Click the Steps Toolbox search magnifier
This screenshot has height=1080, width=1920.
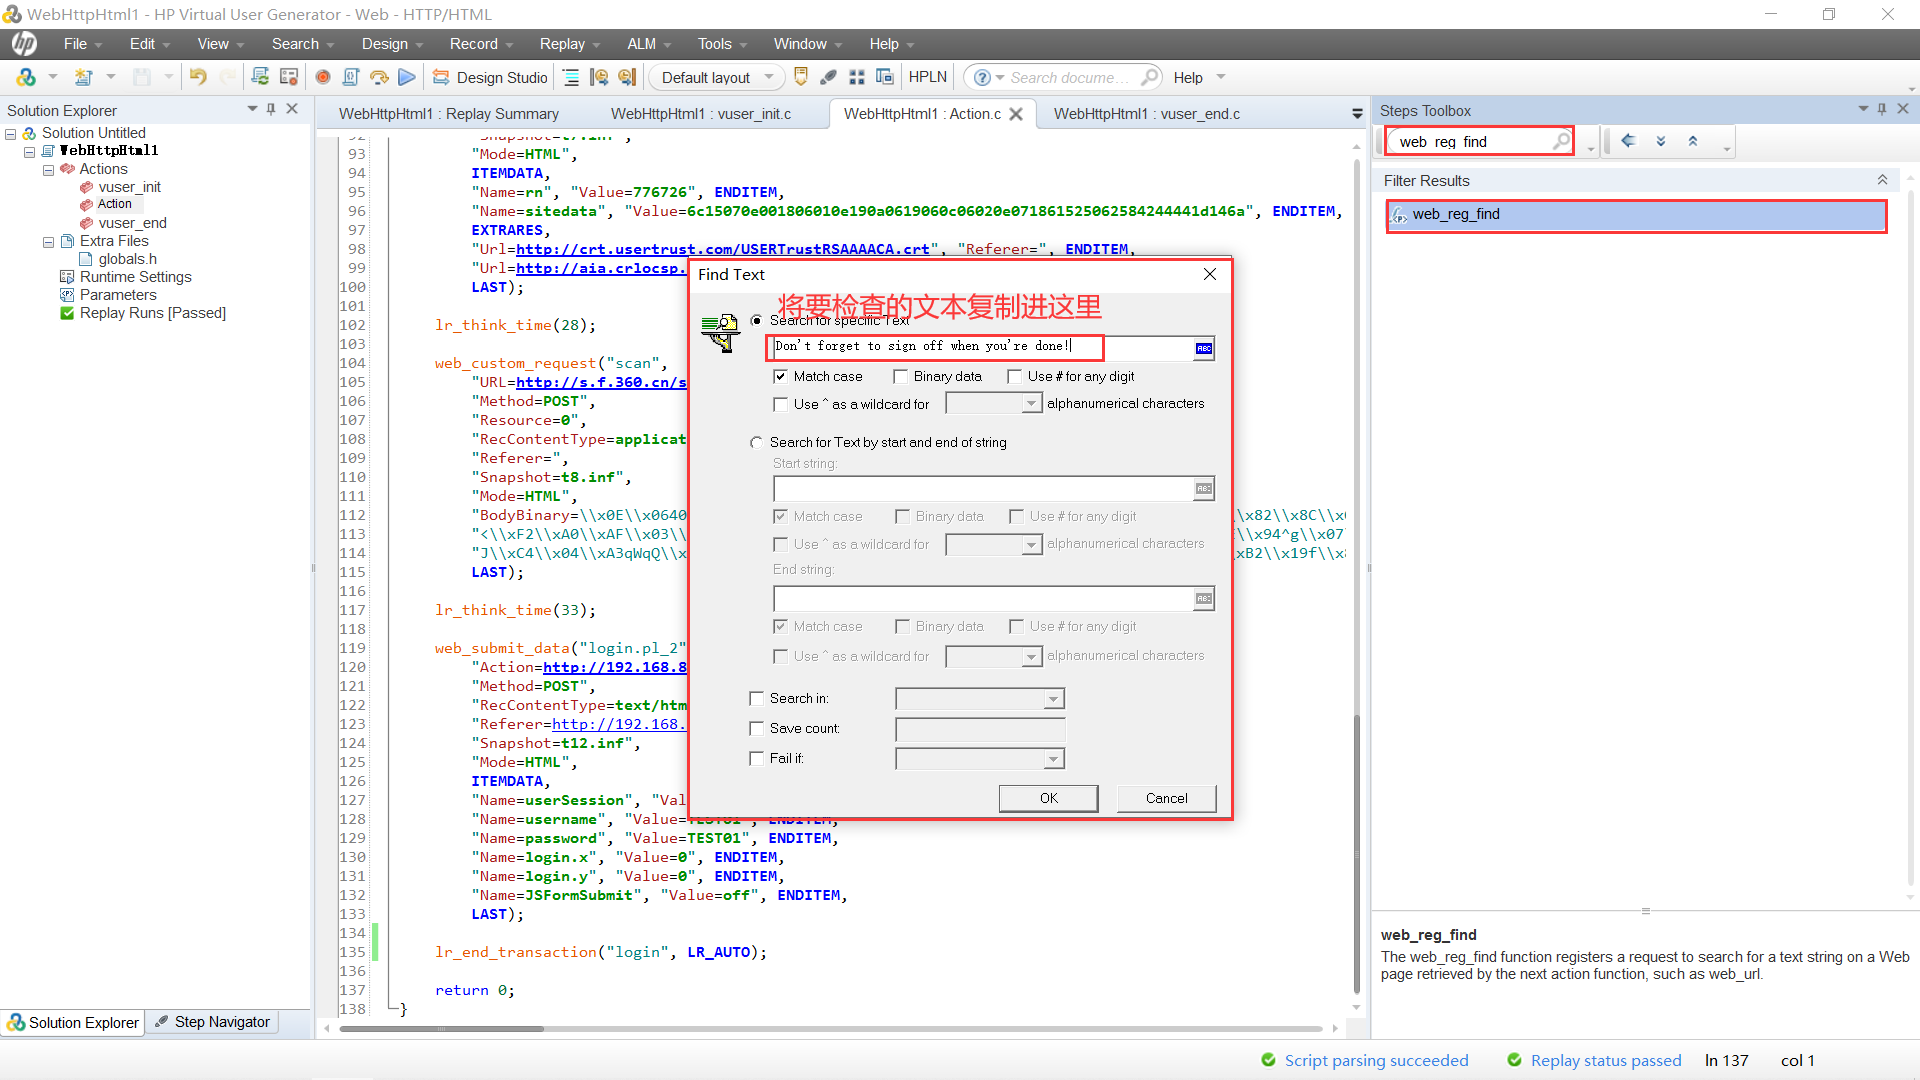(1560, 141)
